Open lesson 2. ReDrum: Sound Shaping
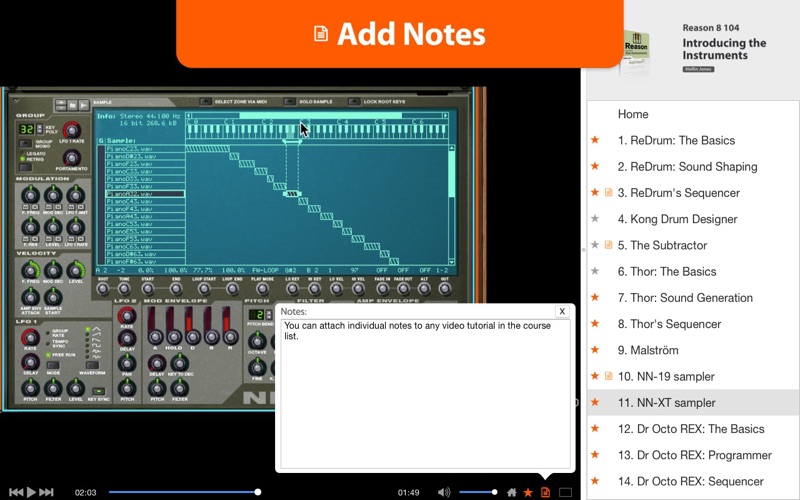 pyautogui.click(x=687, y=166)
